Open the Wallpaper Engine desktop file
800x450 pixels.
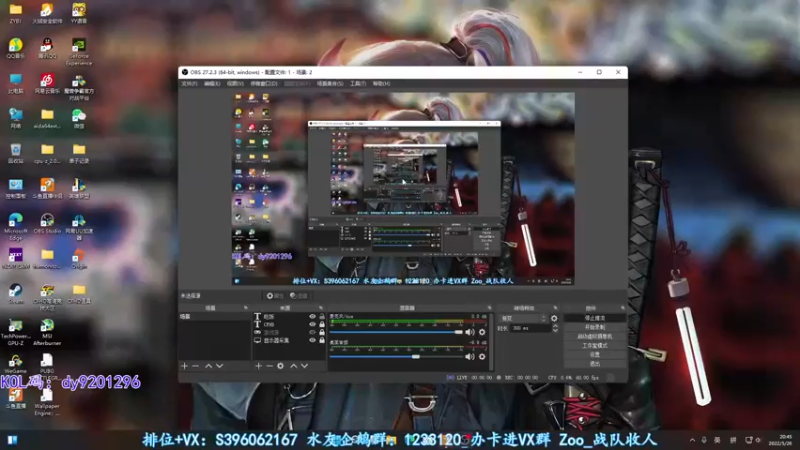pyautogui.click(x=47, y=402)
